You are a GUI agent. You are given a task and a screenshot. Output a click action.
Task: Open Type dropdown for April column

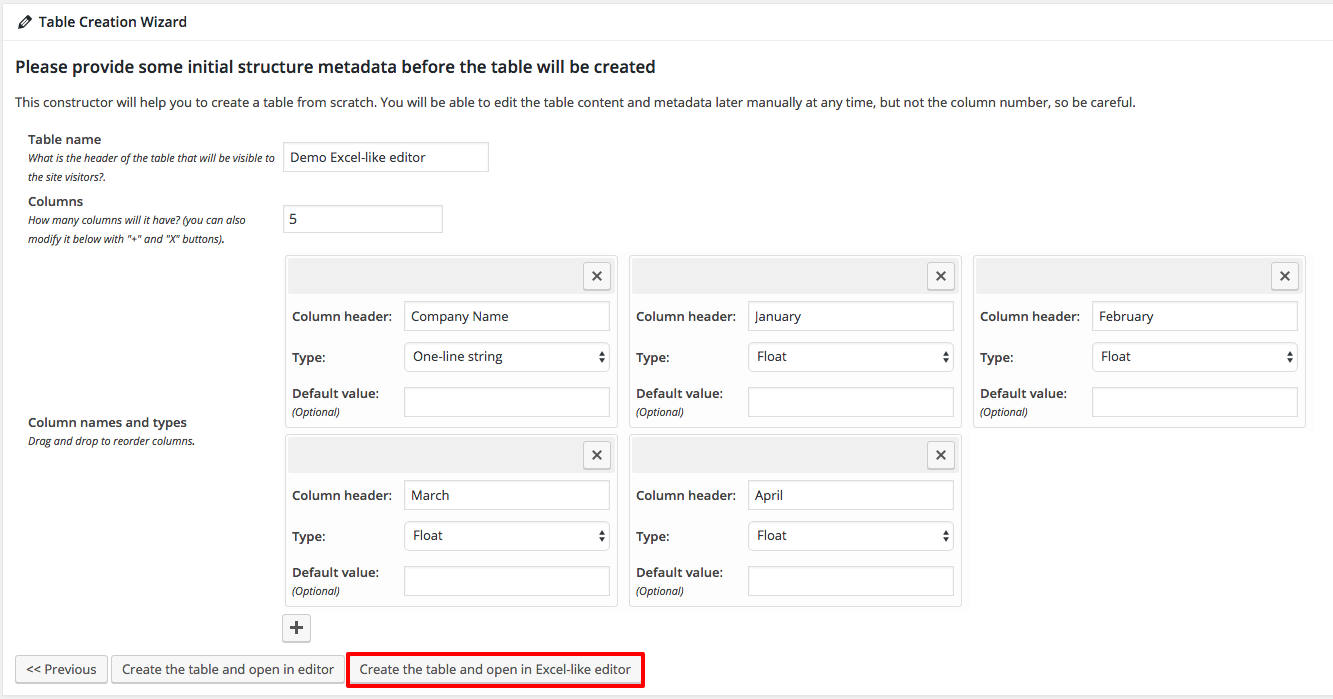pos(851,536)
